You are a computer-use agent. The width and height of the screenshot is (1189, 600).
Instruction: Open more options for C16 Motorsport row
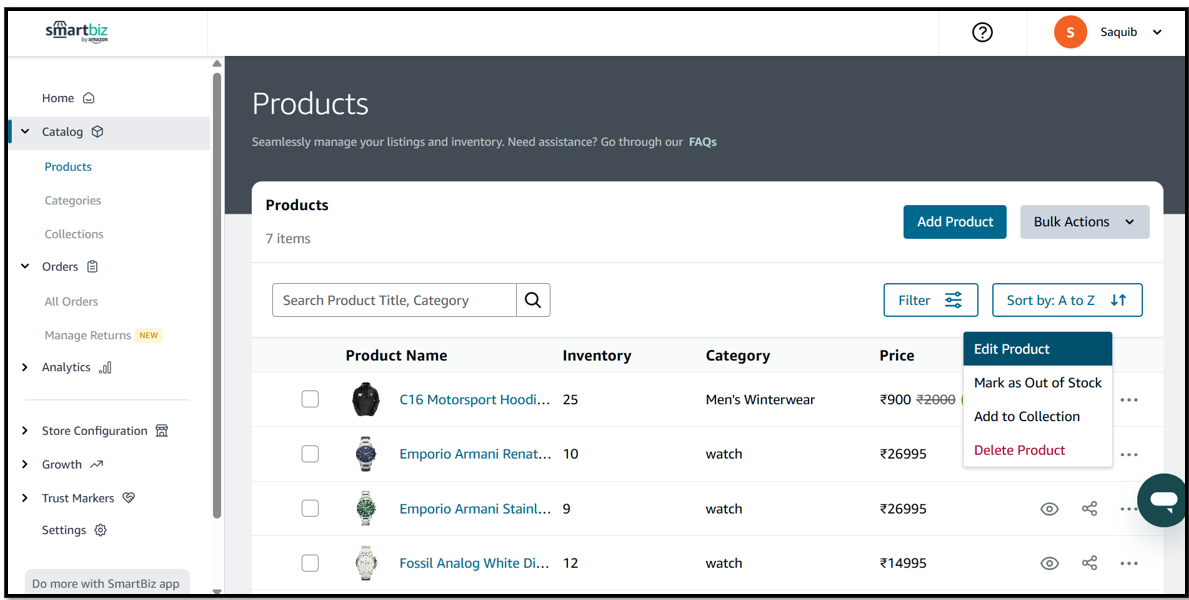click(x=1129, y=400)
